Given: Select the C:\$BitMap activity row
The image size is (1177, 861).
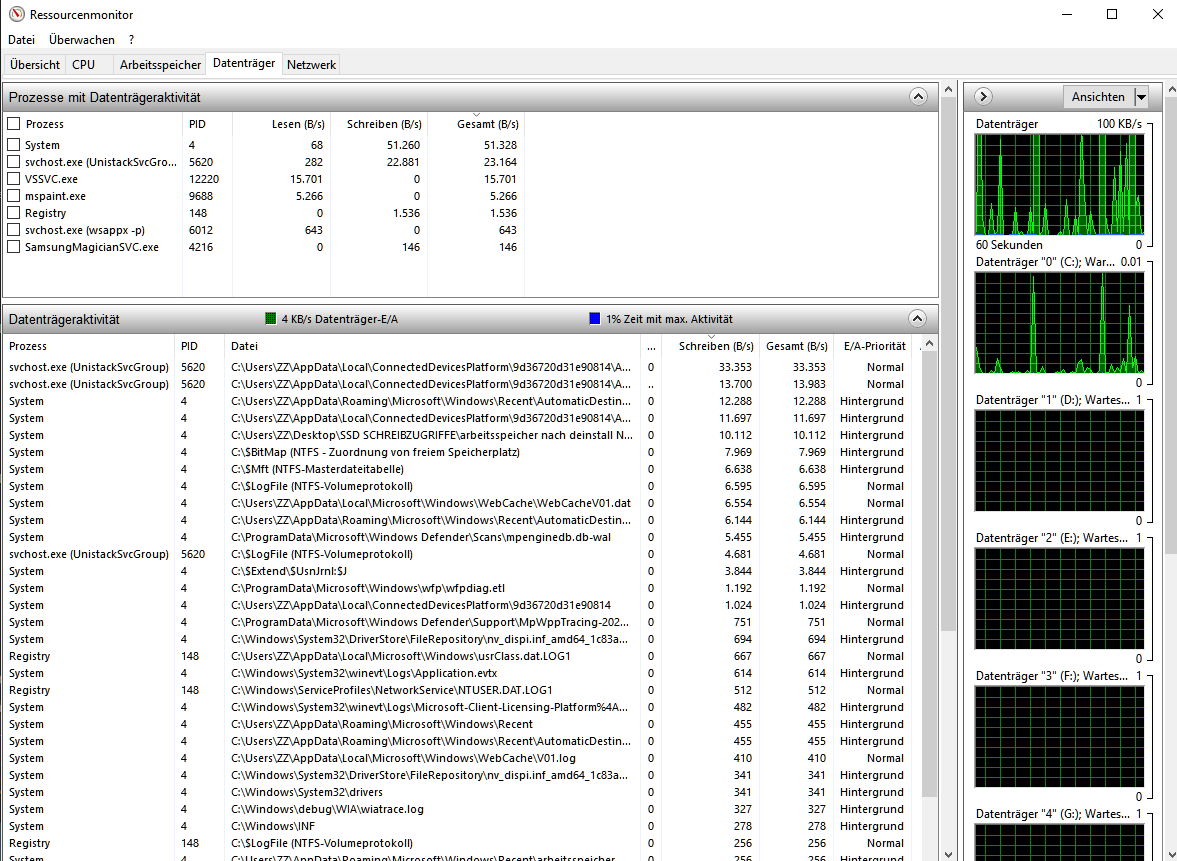Looking at the screenshot, I should point(461,452).
